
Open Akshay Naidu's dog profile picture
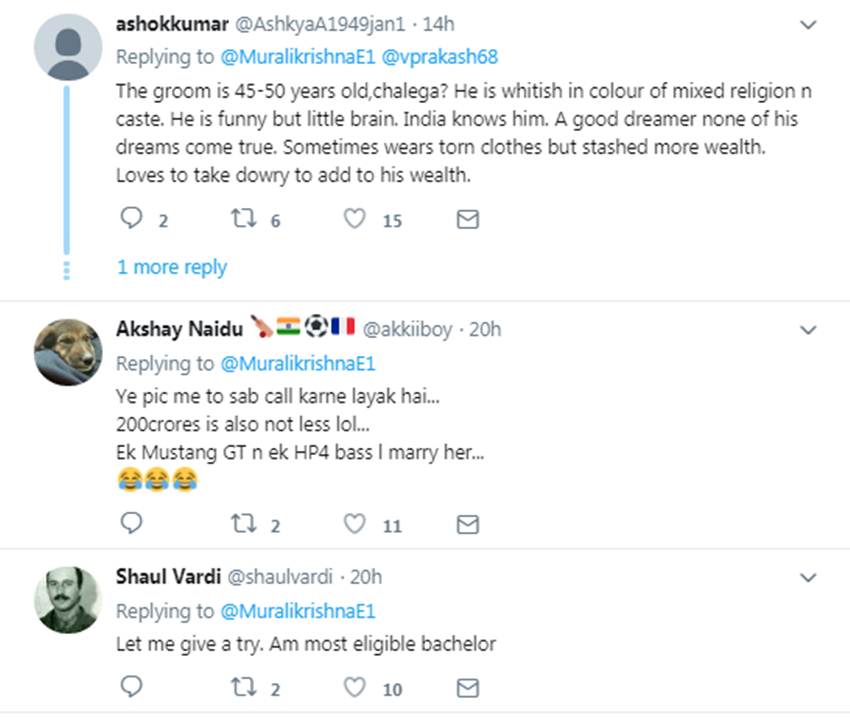68,352
